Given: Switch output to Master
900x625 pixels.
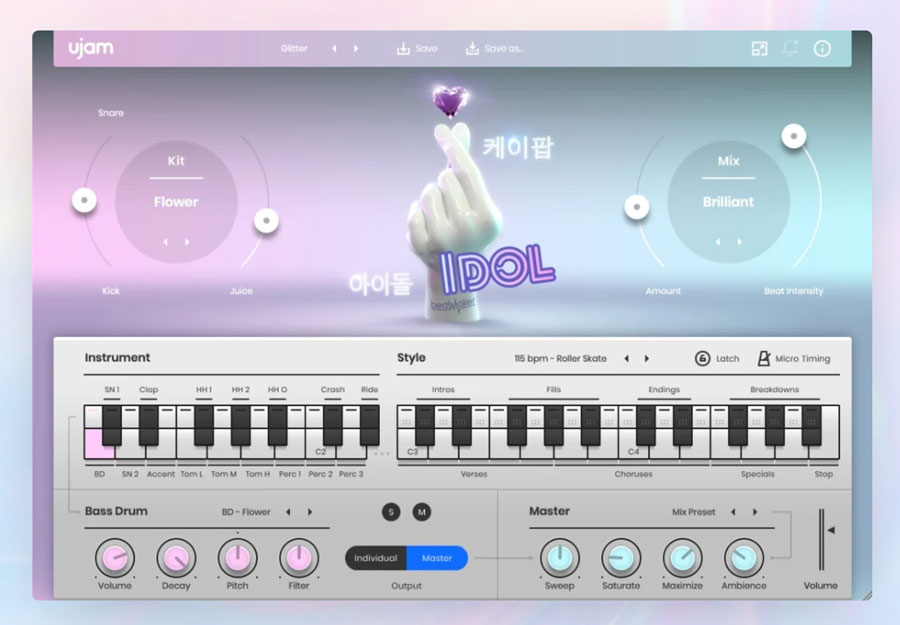Looking at the screenshot, I should click(x=437, y=558).
